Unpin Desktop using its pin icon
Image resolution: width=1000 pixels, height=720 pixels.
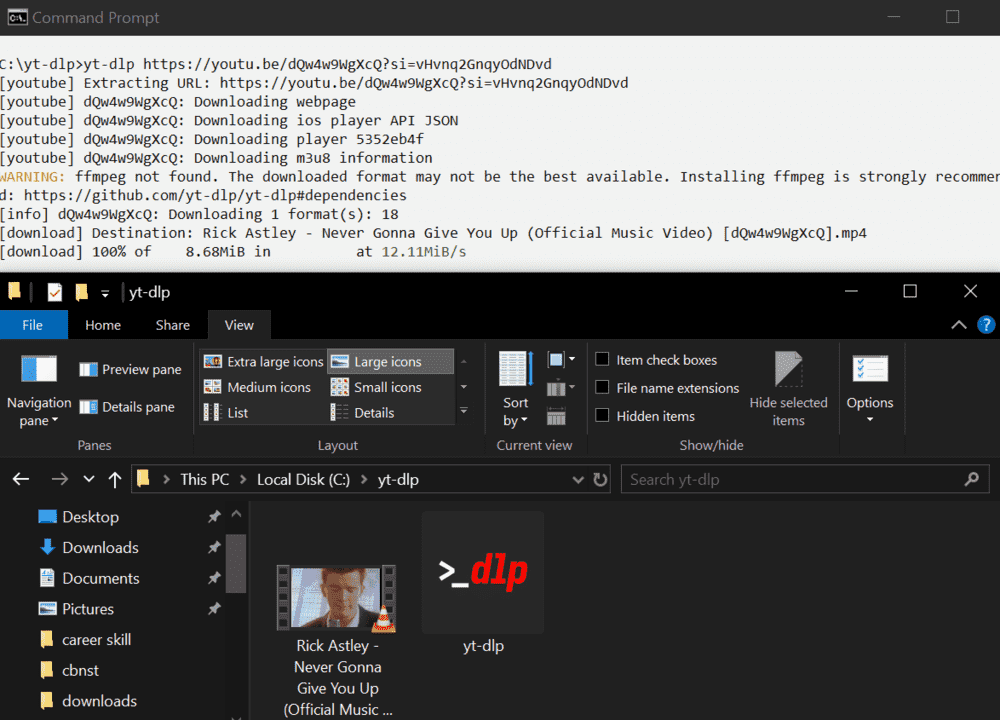[214, 517]
